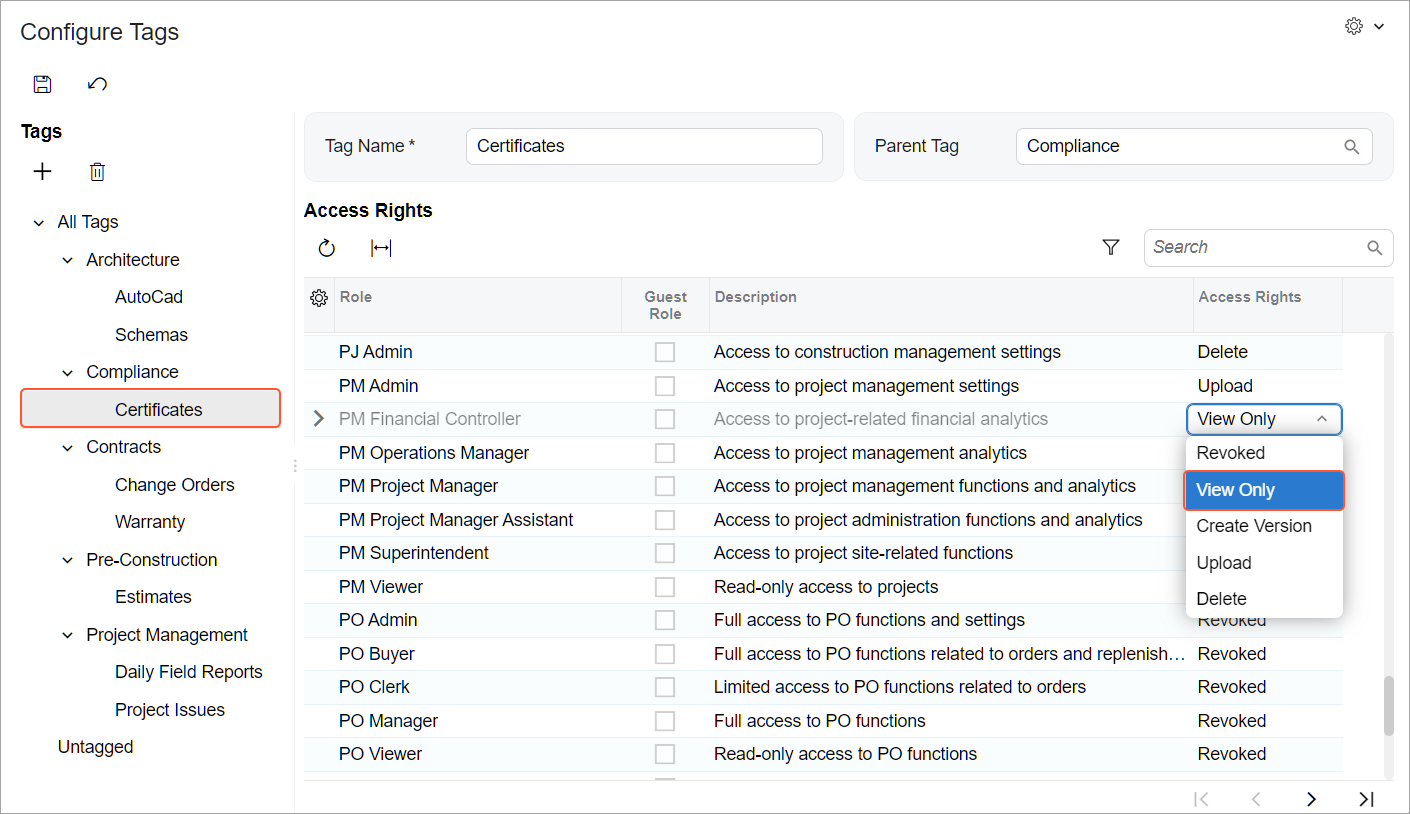This screenshot has width=1410, height=814.
Task: Add a new tag with the plus icon
Action: (x=42, y=172)
